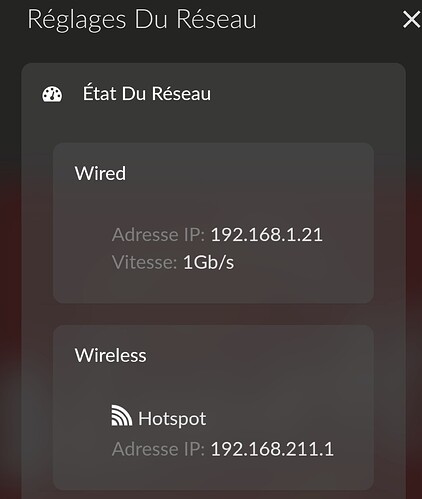Click the Hotspot Wi-Fi signal icon
The width and height of the screenshot is (422, 499).
(x=121, y=415)
